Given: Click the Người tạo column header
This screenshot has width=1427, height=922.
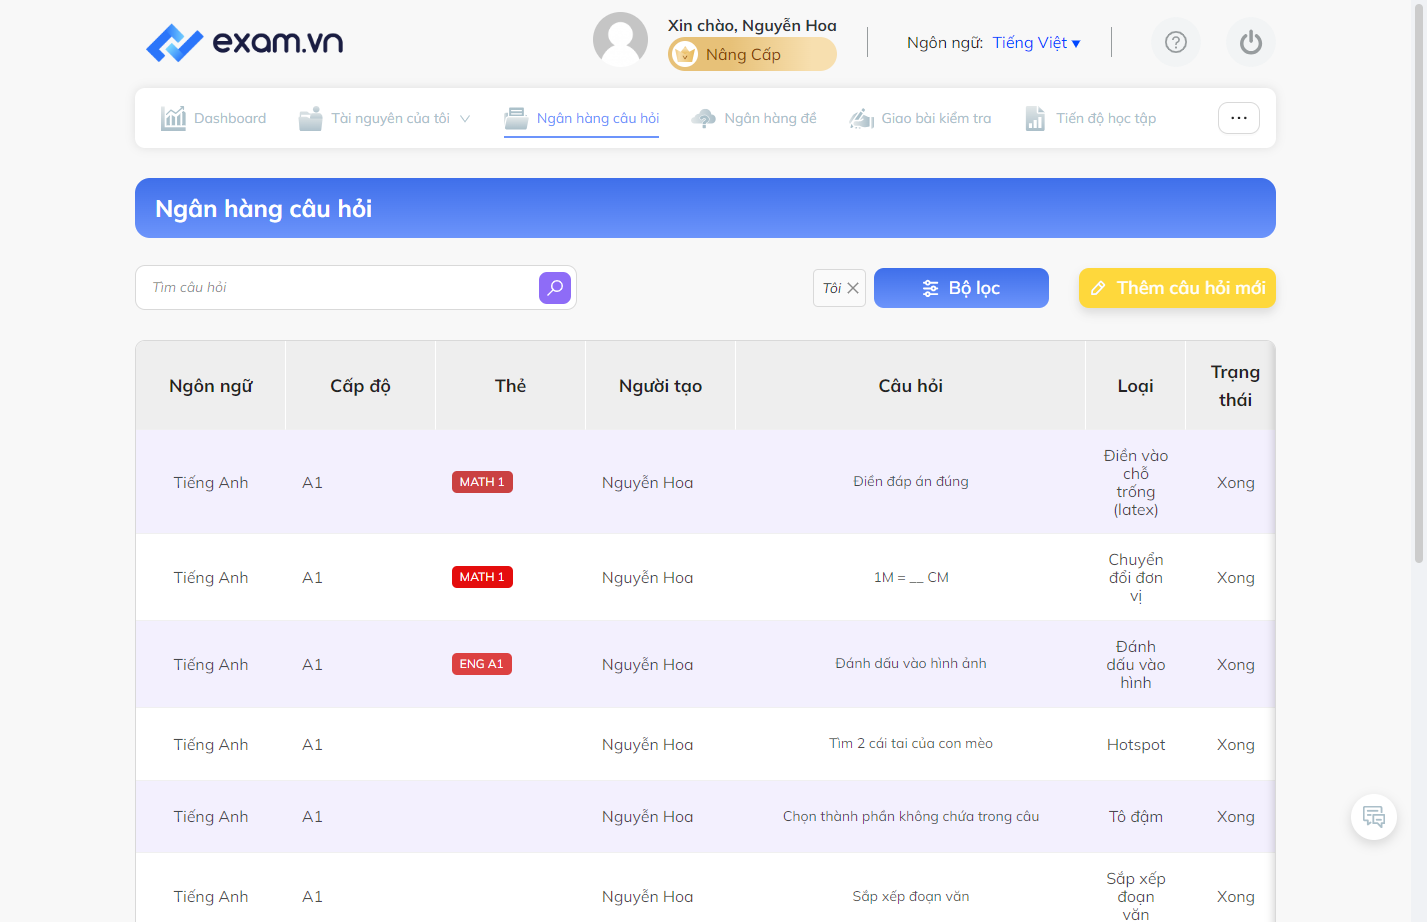Looking at the screenshot, I should (x=661, y=386).
